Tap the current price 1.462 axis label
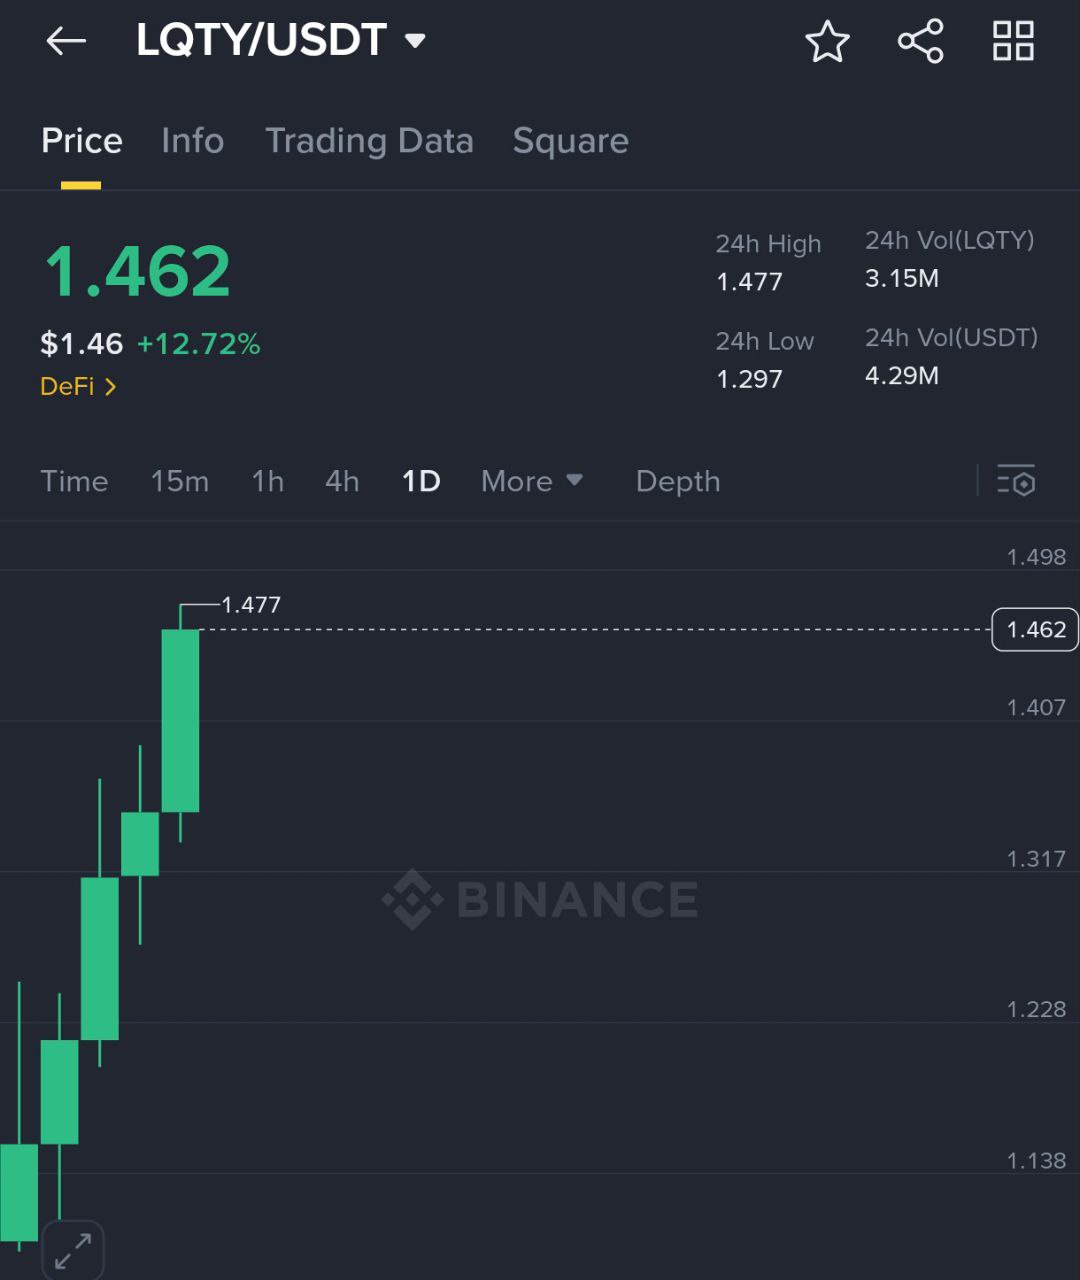Screen dimensions: 1080x1280 point(1035,629)
